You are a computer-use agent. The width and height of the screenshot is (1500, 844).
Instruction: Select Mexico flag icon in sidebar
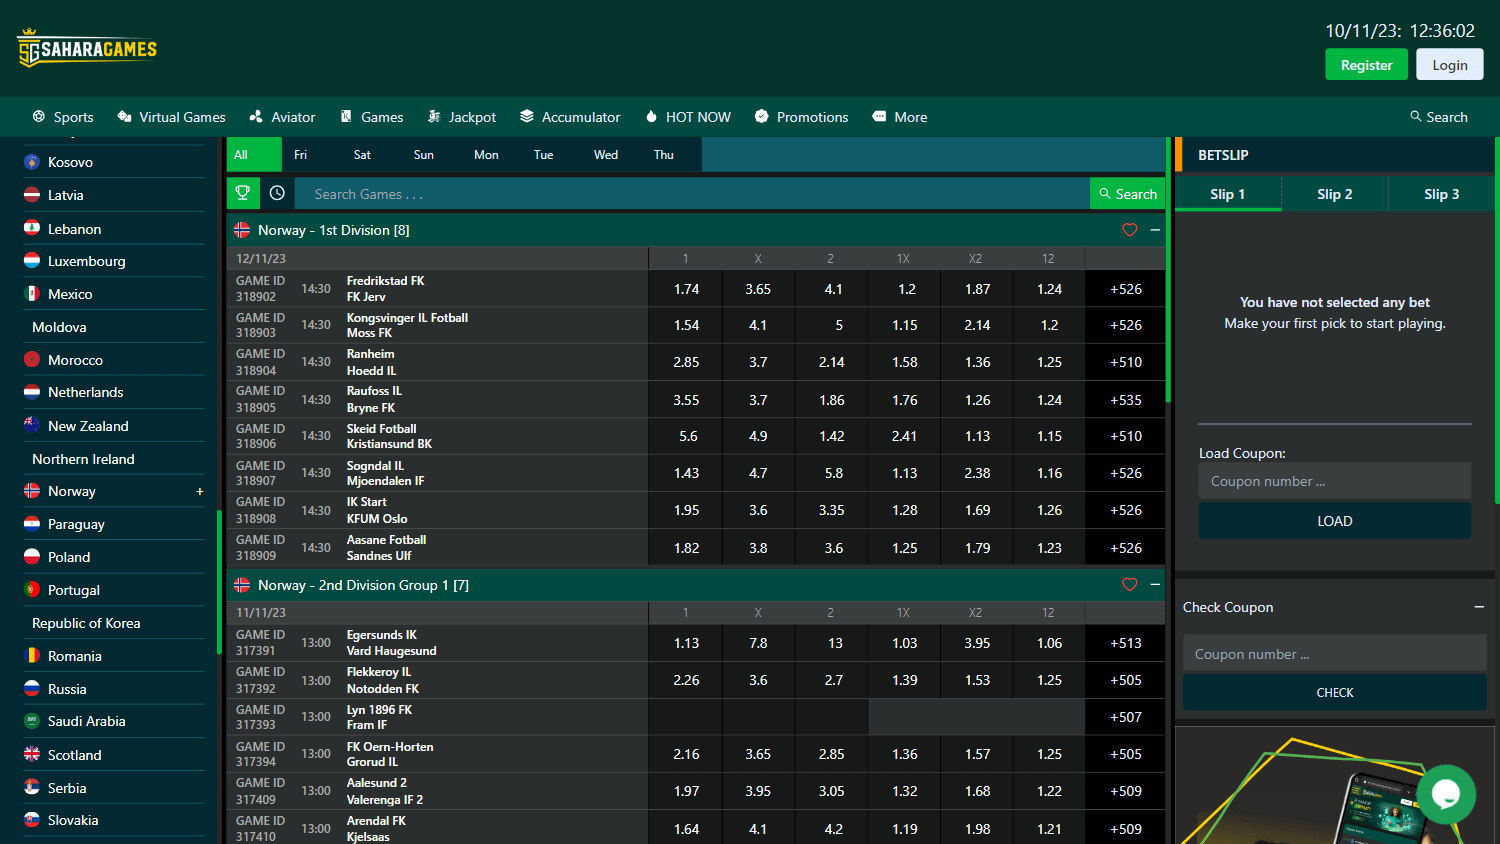pos(32,294)
